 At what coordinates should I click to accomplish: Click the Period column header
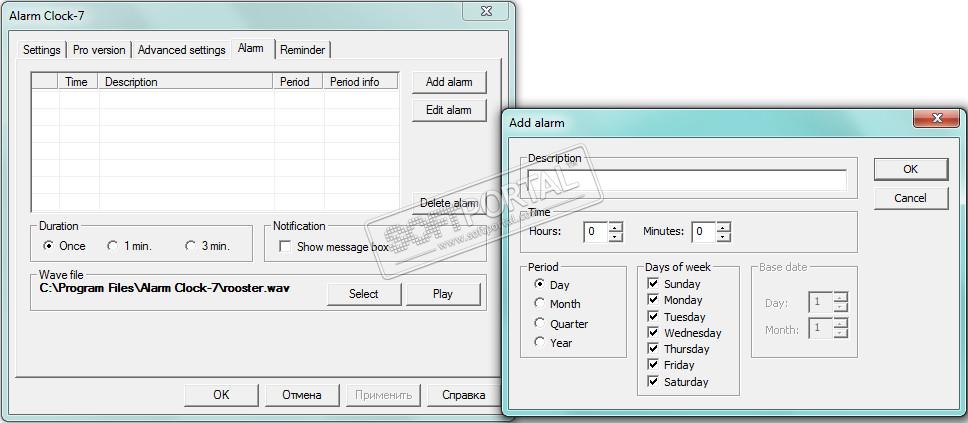[298, 82]
